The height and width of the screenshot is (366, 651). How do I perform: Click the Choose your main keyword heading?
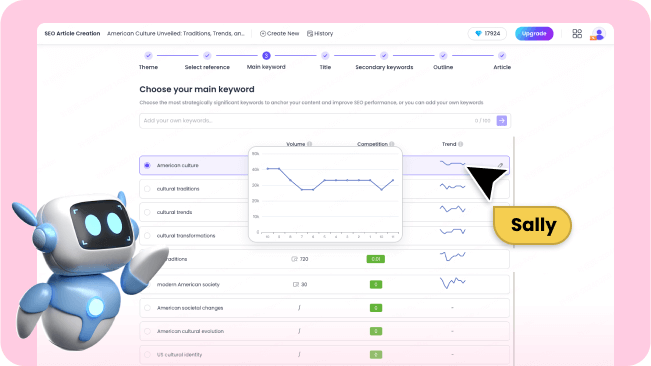pos(197,89)
